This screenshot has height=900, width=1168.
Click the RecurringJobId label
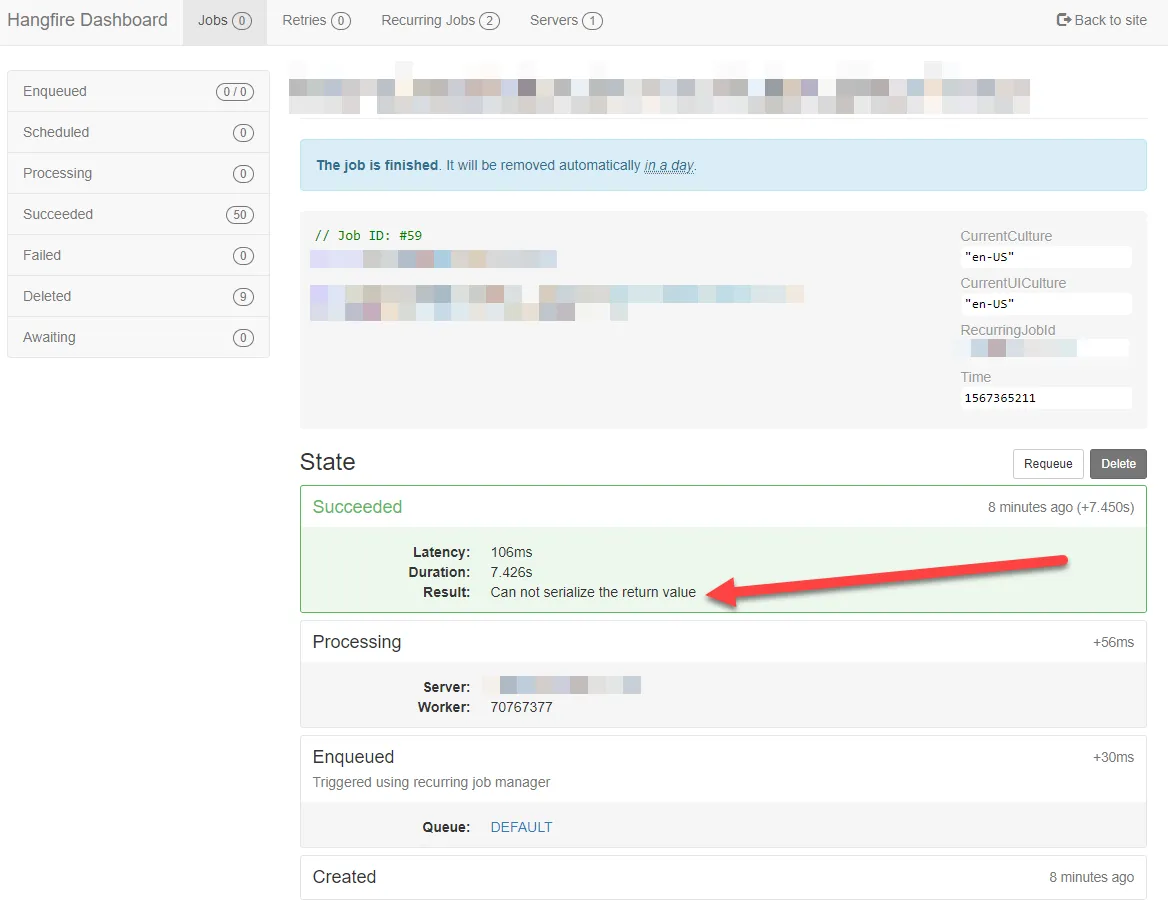pyautogui.click(x=1007, y=330)
